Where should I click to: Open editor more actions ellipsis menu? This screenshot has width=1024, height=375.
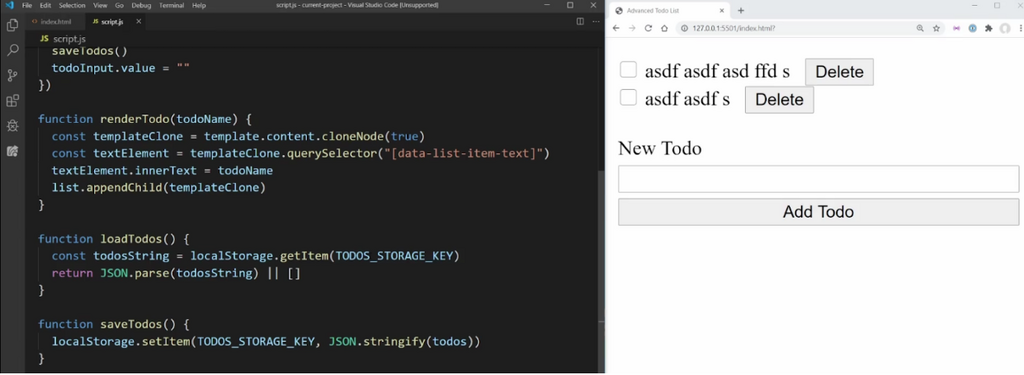[x=596, y=22]
